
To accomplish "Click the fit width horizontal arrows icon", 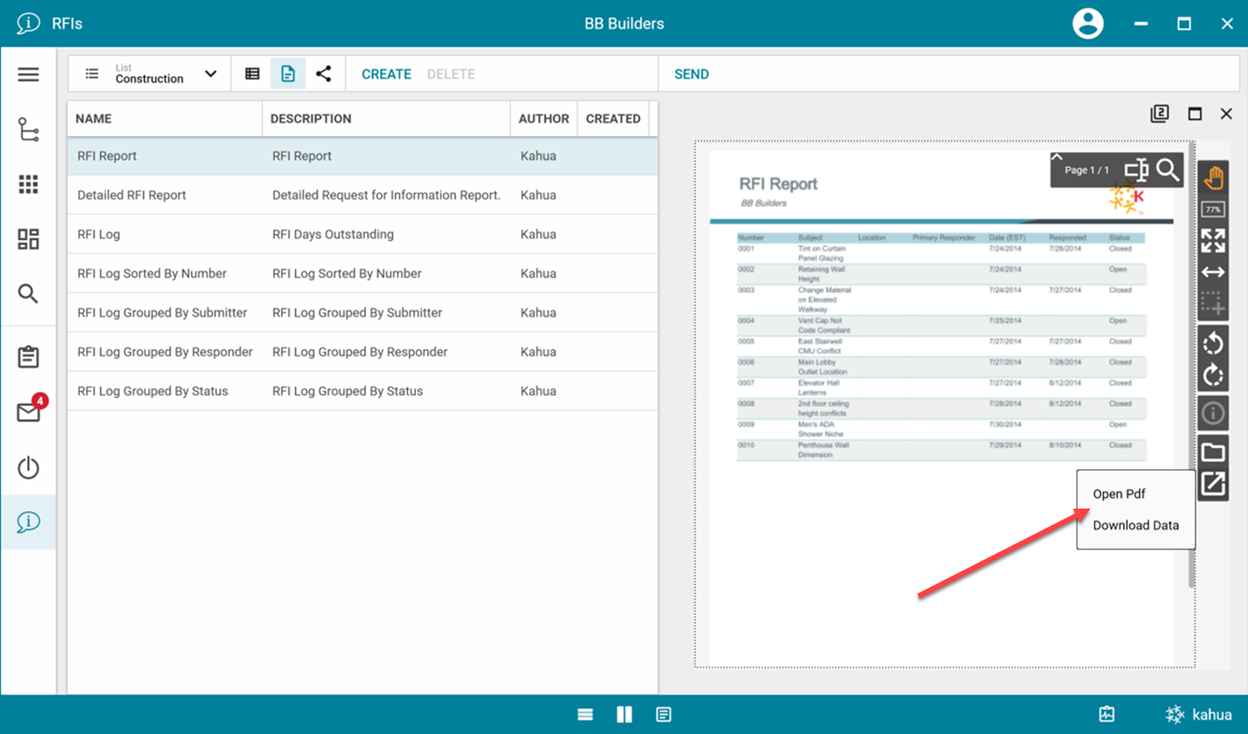I will pyautogui.click(x=1213, y=272).
